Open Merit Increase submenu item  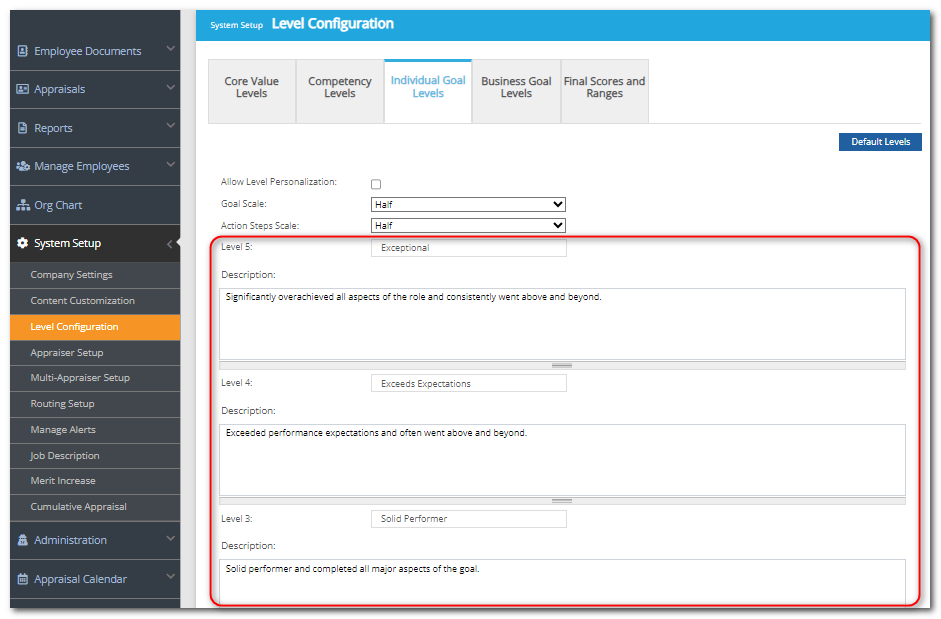95,481
